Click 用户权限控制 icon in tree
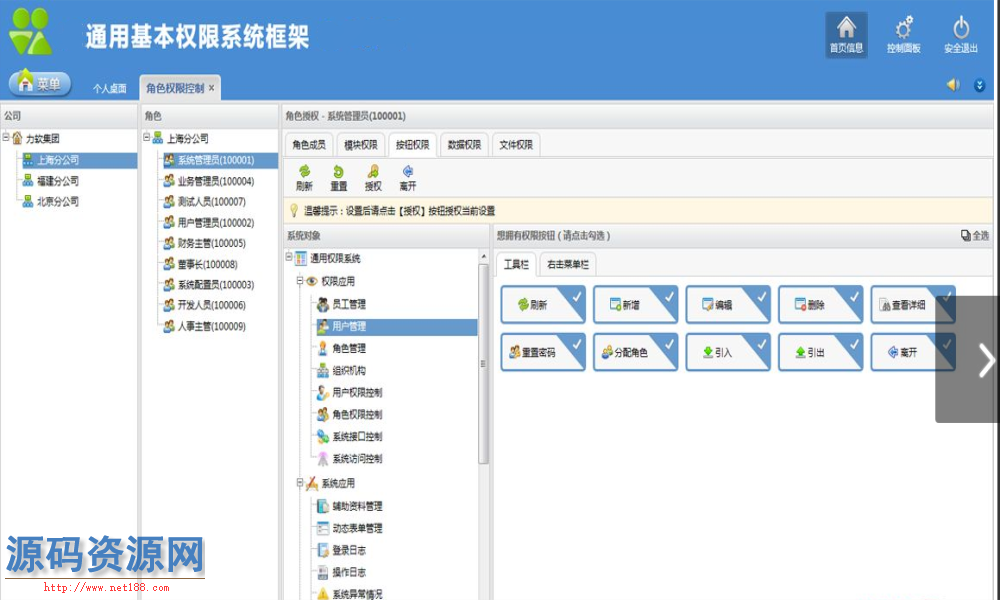The width and height of the screenshot is (1000, 600). pos(323,392)
